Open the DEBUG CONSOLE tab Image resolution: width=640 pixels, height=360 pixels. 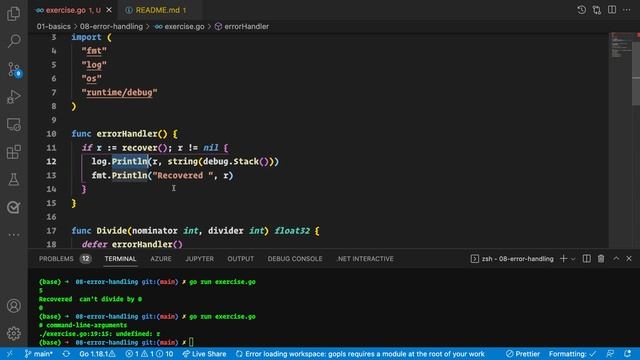[x=295, y=259]
